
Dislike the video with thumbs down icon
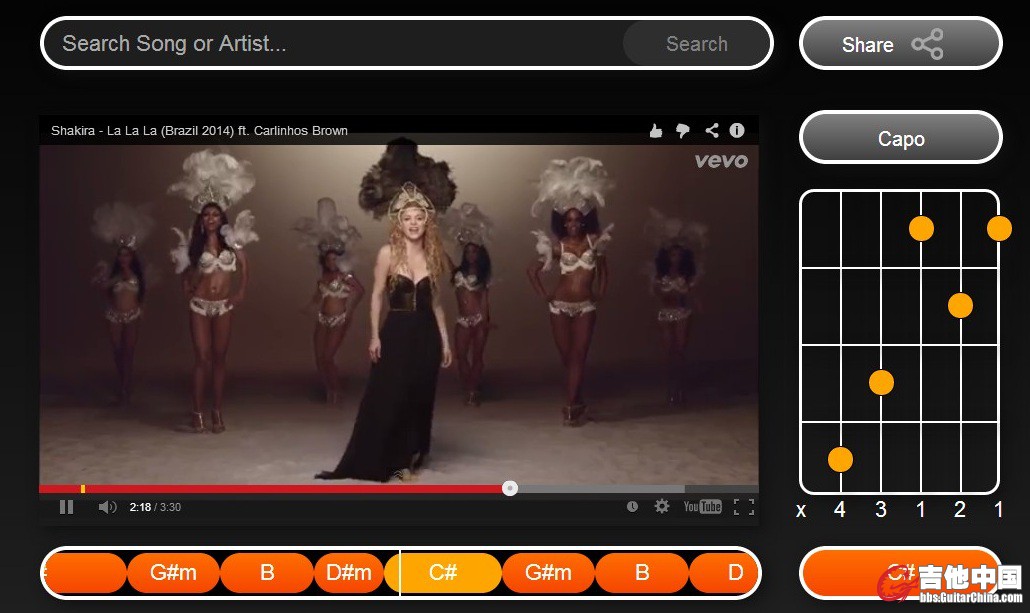pos(683,131)
